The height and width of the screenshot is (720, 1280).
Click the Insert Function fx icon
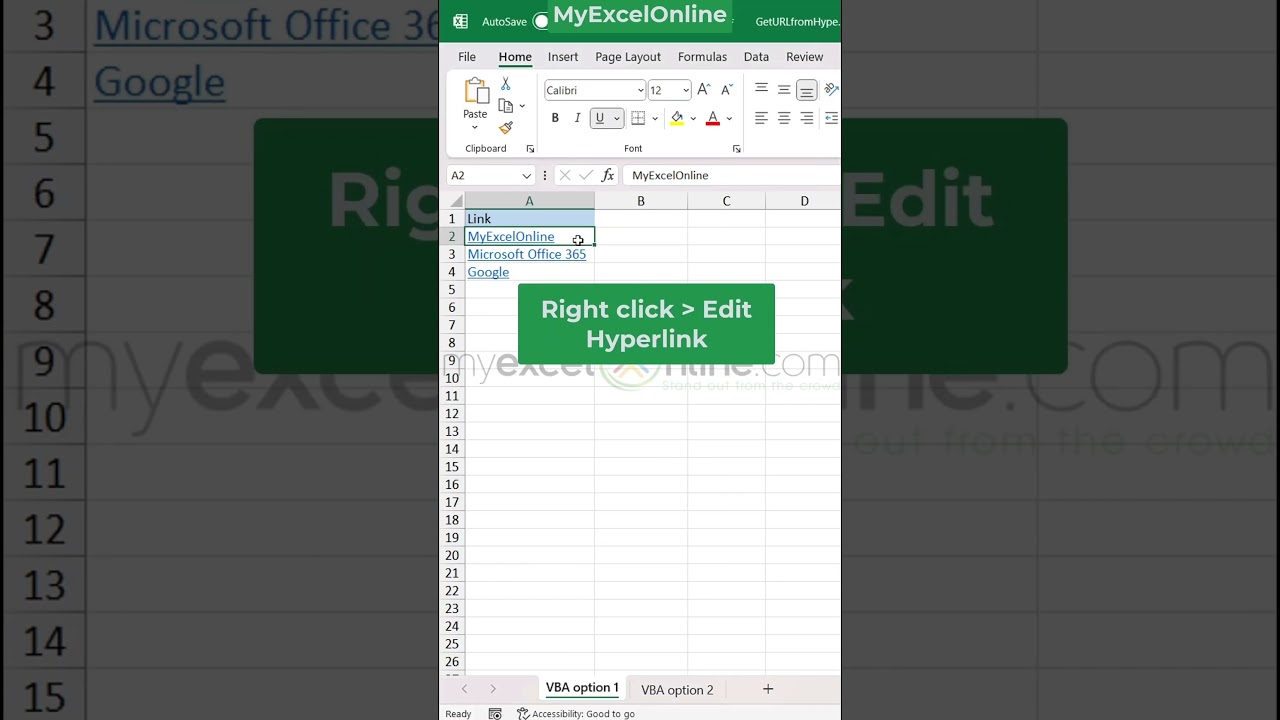coord(608,175)
